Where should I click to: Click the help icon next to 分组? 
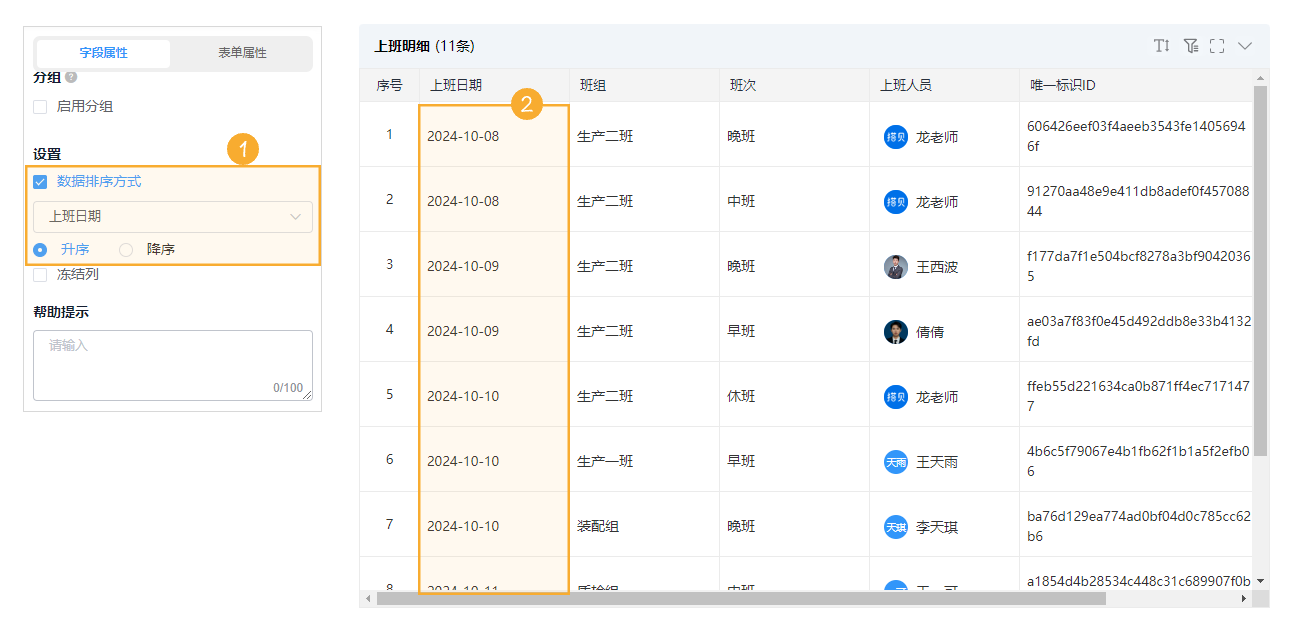pyautogui.click(x=71, y=77)
